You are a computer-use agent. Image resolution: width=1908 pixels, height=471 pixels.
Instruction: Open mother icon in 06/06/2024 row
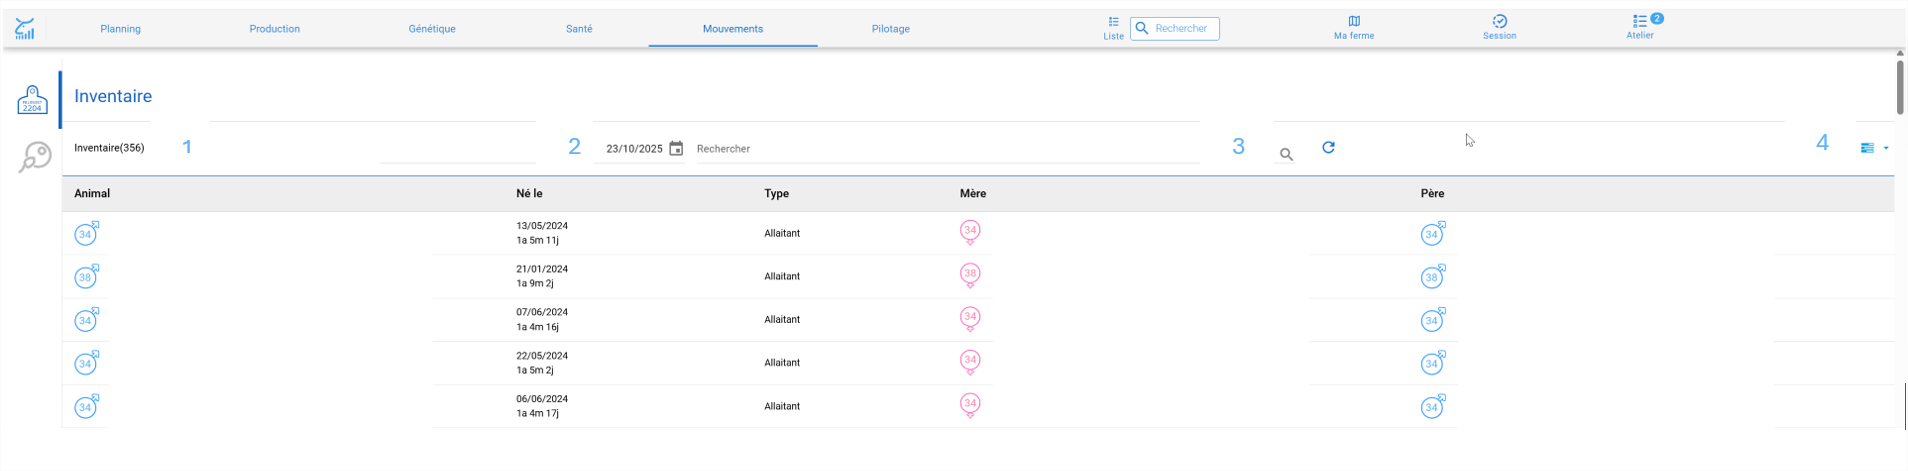(x=970, y=405)
